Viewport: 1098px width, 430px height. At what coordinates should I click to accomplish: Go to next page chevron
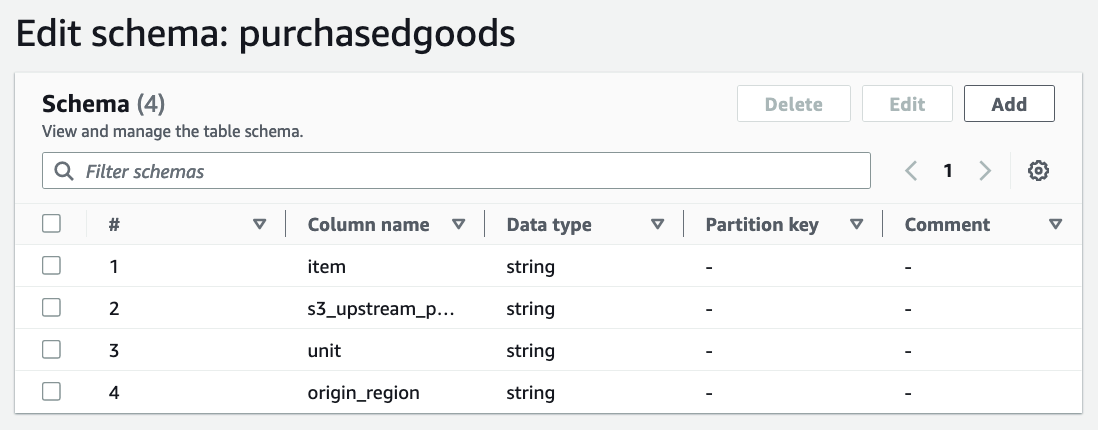coord(985,171)
